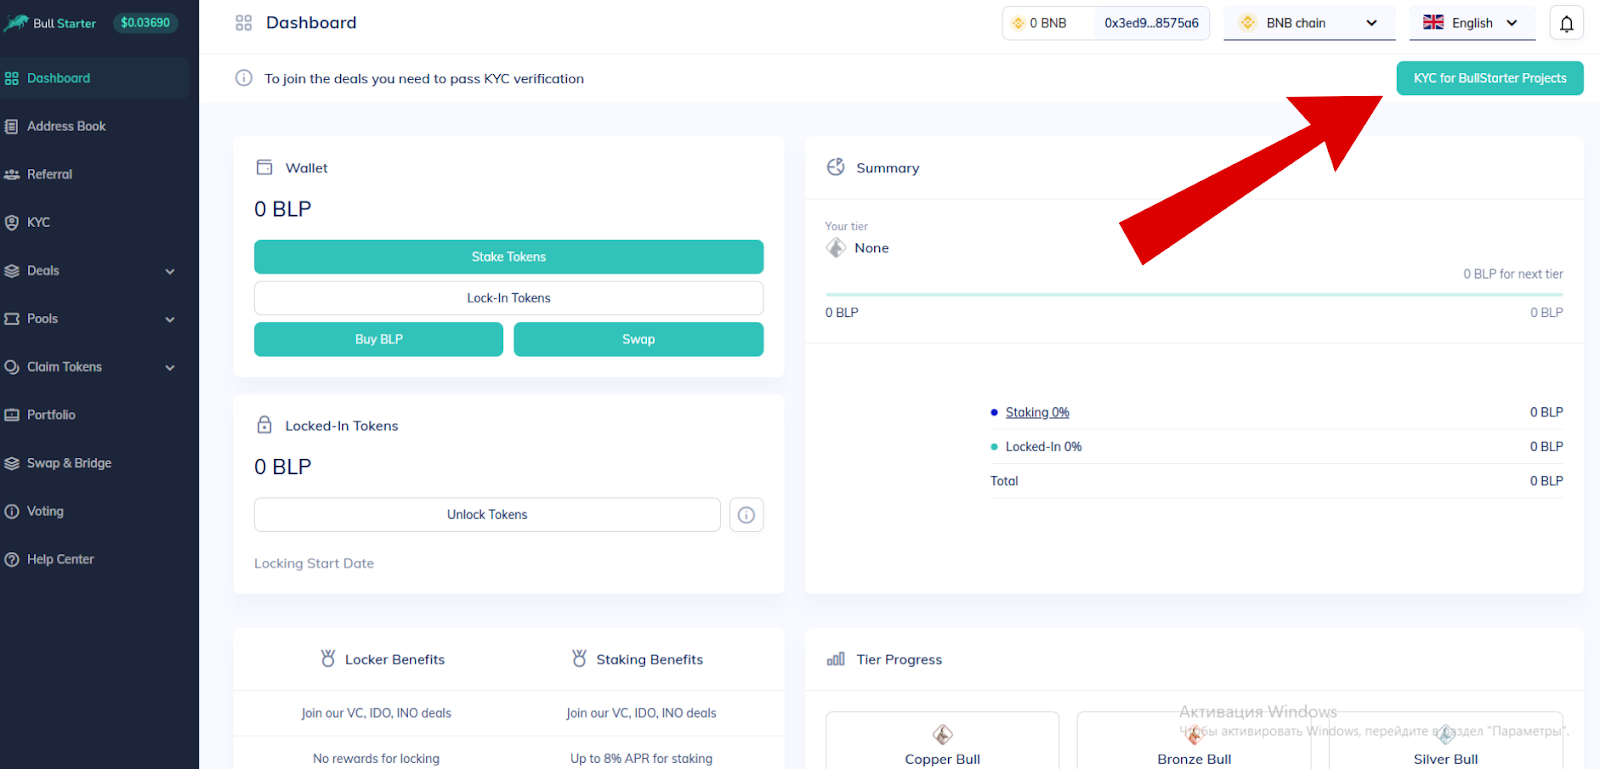Click the Swap button in Wallet
Viewport: 1600px width, 769px height.
639,339
